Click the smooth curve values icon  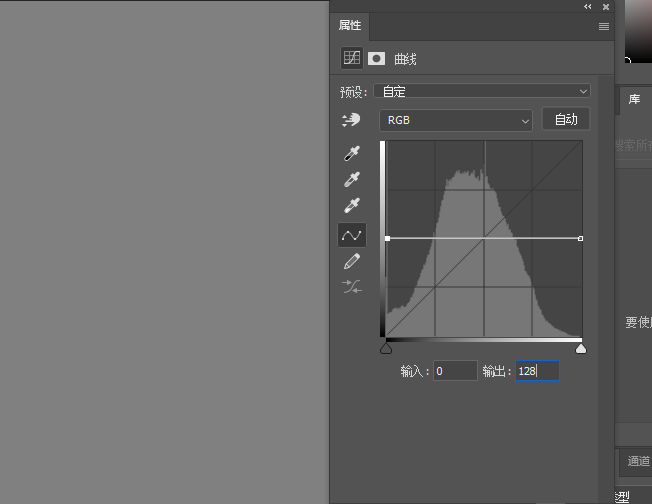tap(352, 287)
